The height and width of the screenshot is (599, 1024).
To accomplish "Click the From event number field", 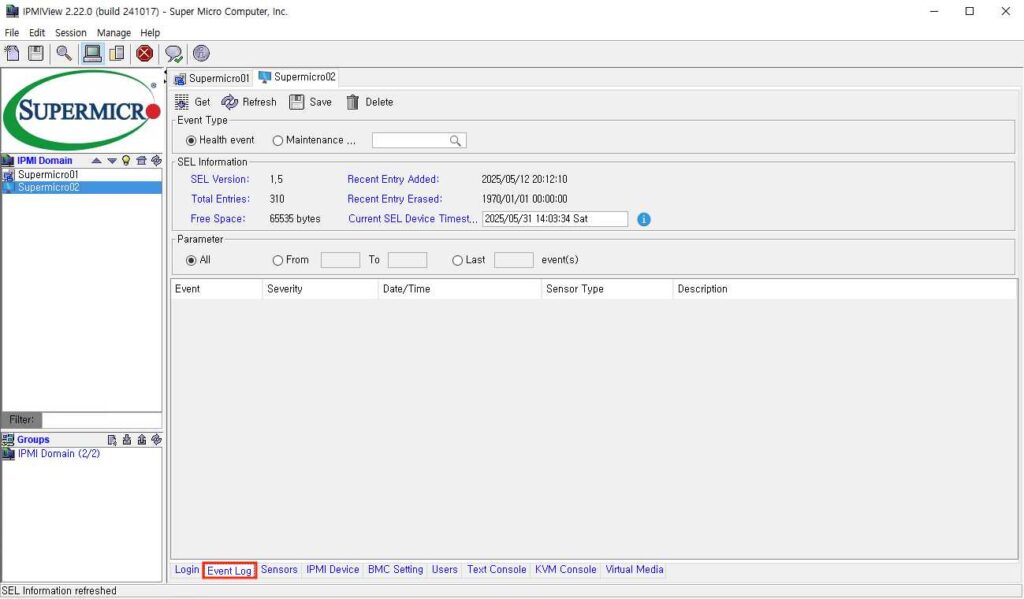I will 340,260.
